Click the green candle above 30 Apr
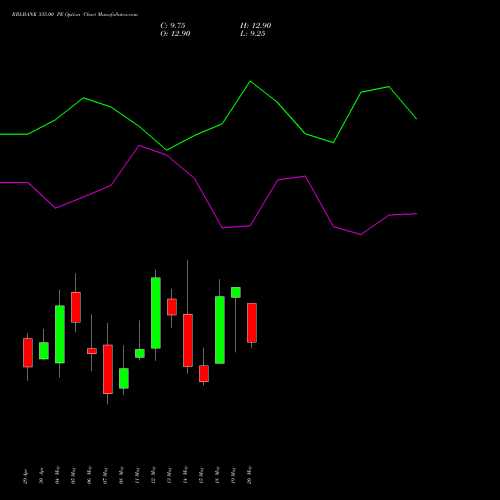 tap(44, 351)
